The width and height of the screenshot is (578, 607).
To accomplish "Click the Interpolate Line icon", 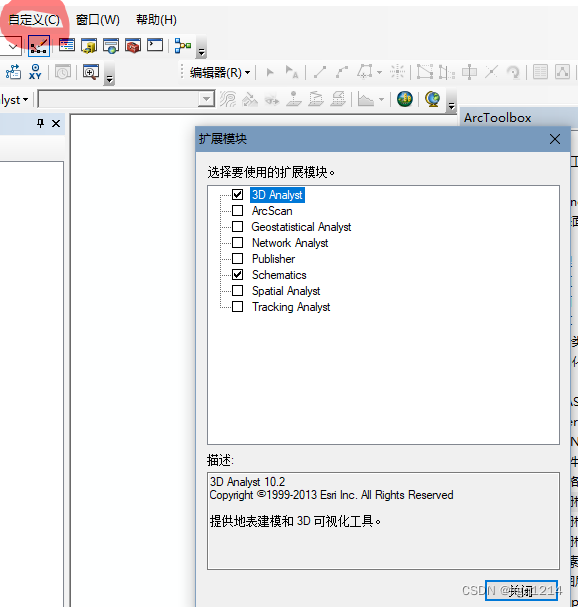I will (x=316, y=99).
